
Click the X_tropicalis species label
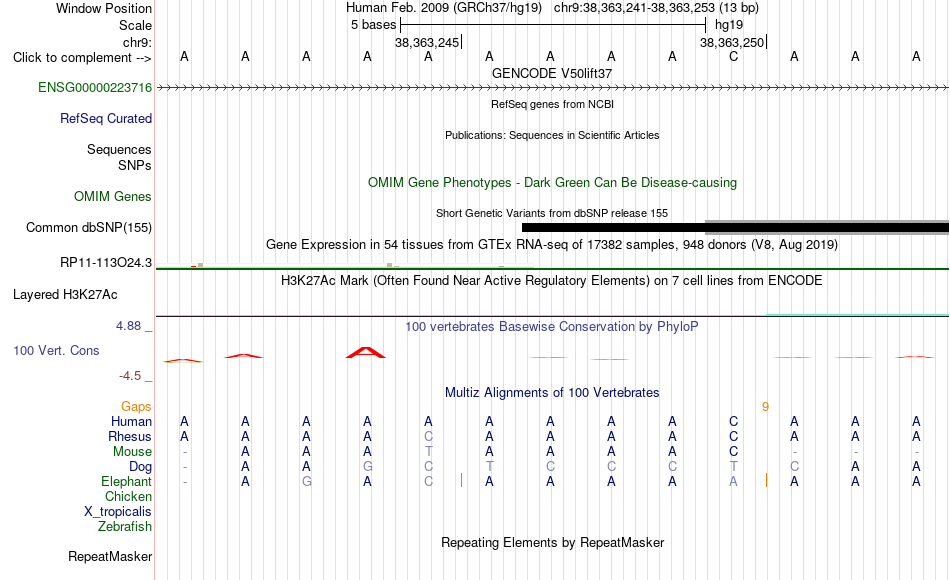pyautogui.click(x=118, y=512)
